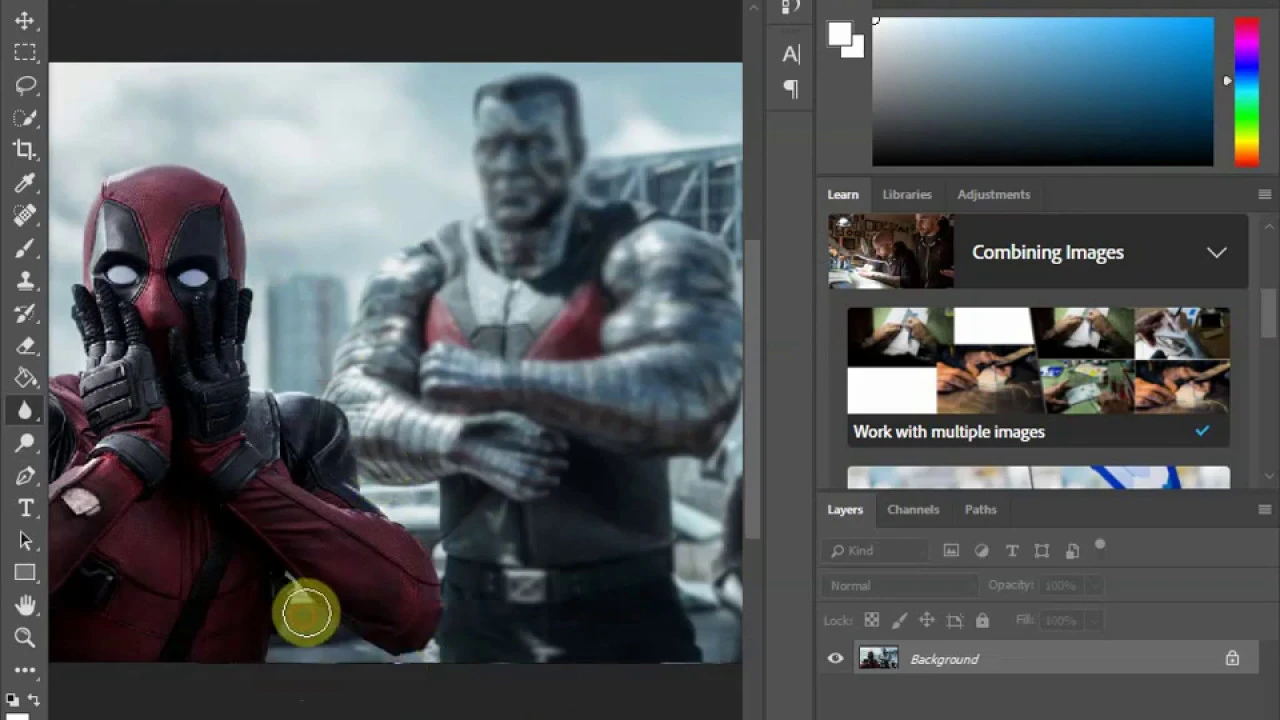The height and width of the screenshot is (720, 1280).
Task: Open the Fill slider dropdown arrow
Action: (1095, 621)
